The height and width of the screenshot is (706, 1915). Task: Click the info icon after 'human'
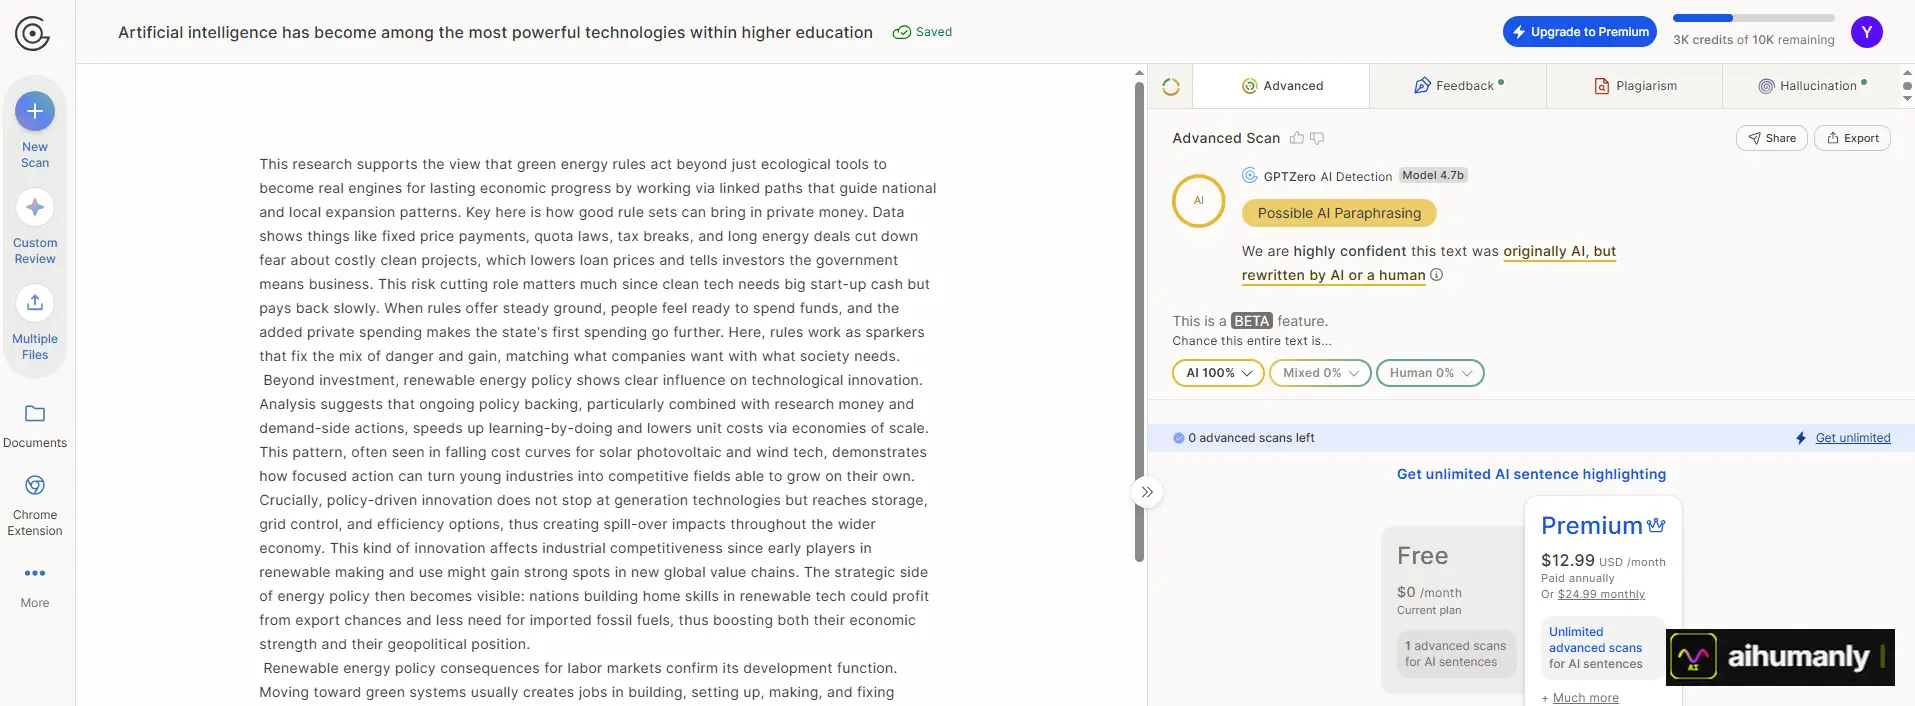point(1436,275)
